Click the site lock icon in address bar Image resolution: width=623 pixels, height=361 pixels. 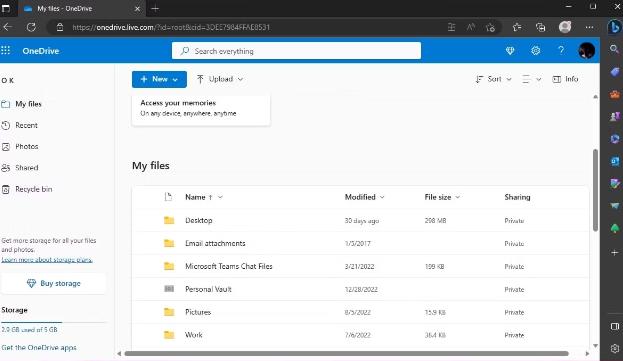tap(60, 27)
